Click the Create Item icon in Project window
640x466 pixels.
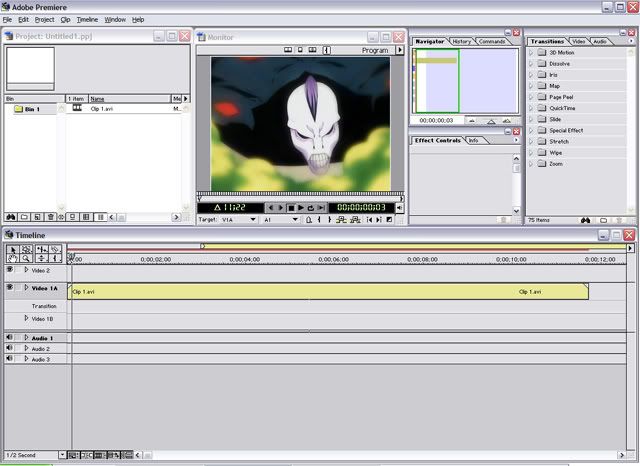(37, 217)
